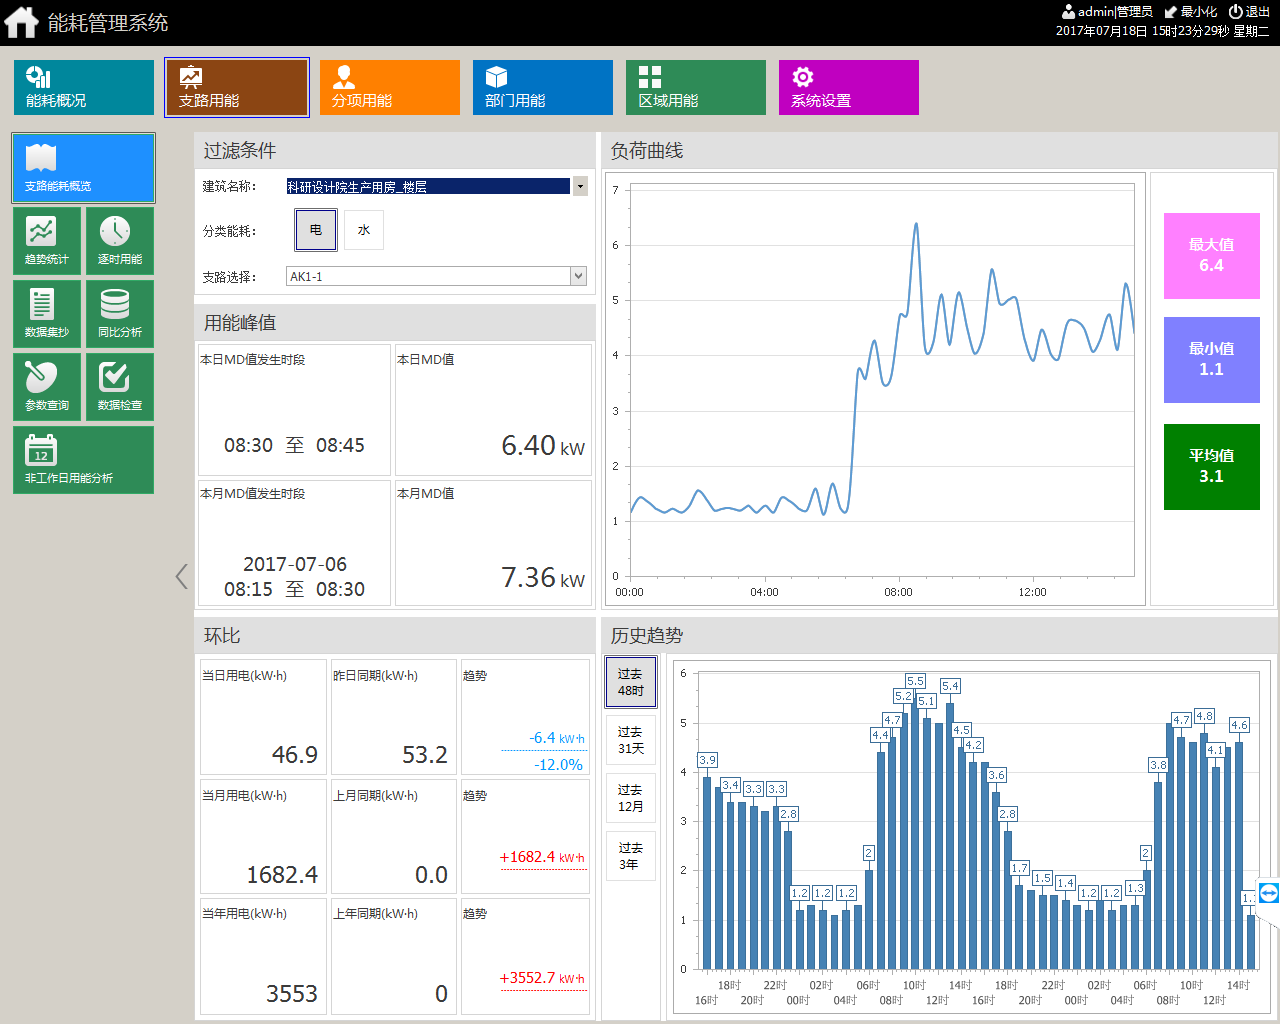Go to 系统设置 system settings tab

(848, 88)
